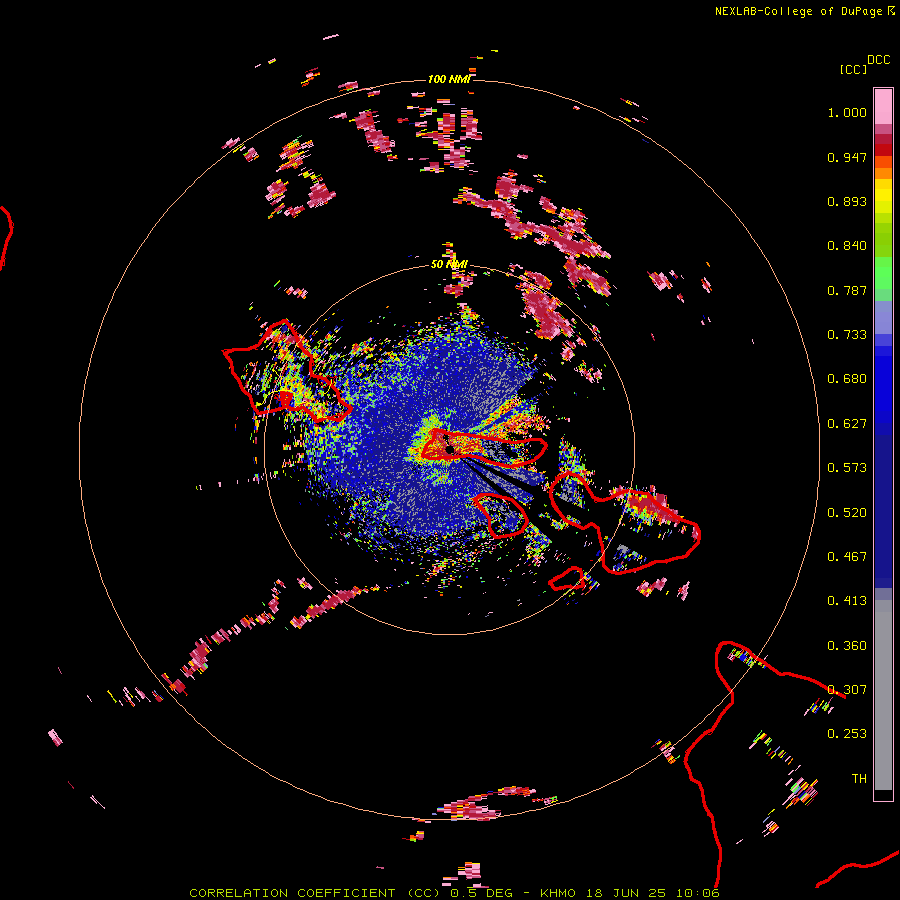The image size is (900, 900).
Task: Click the 0.787 scale value
Action: click(847, 290)
